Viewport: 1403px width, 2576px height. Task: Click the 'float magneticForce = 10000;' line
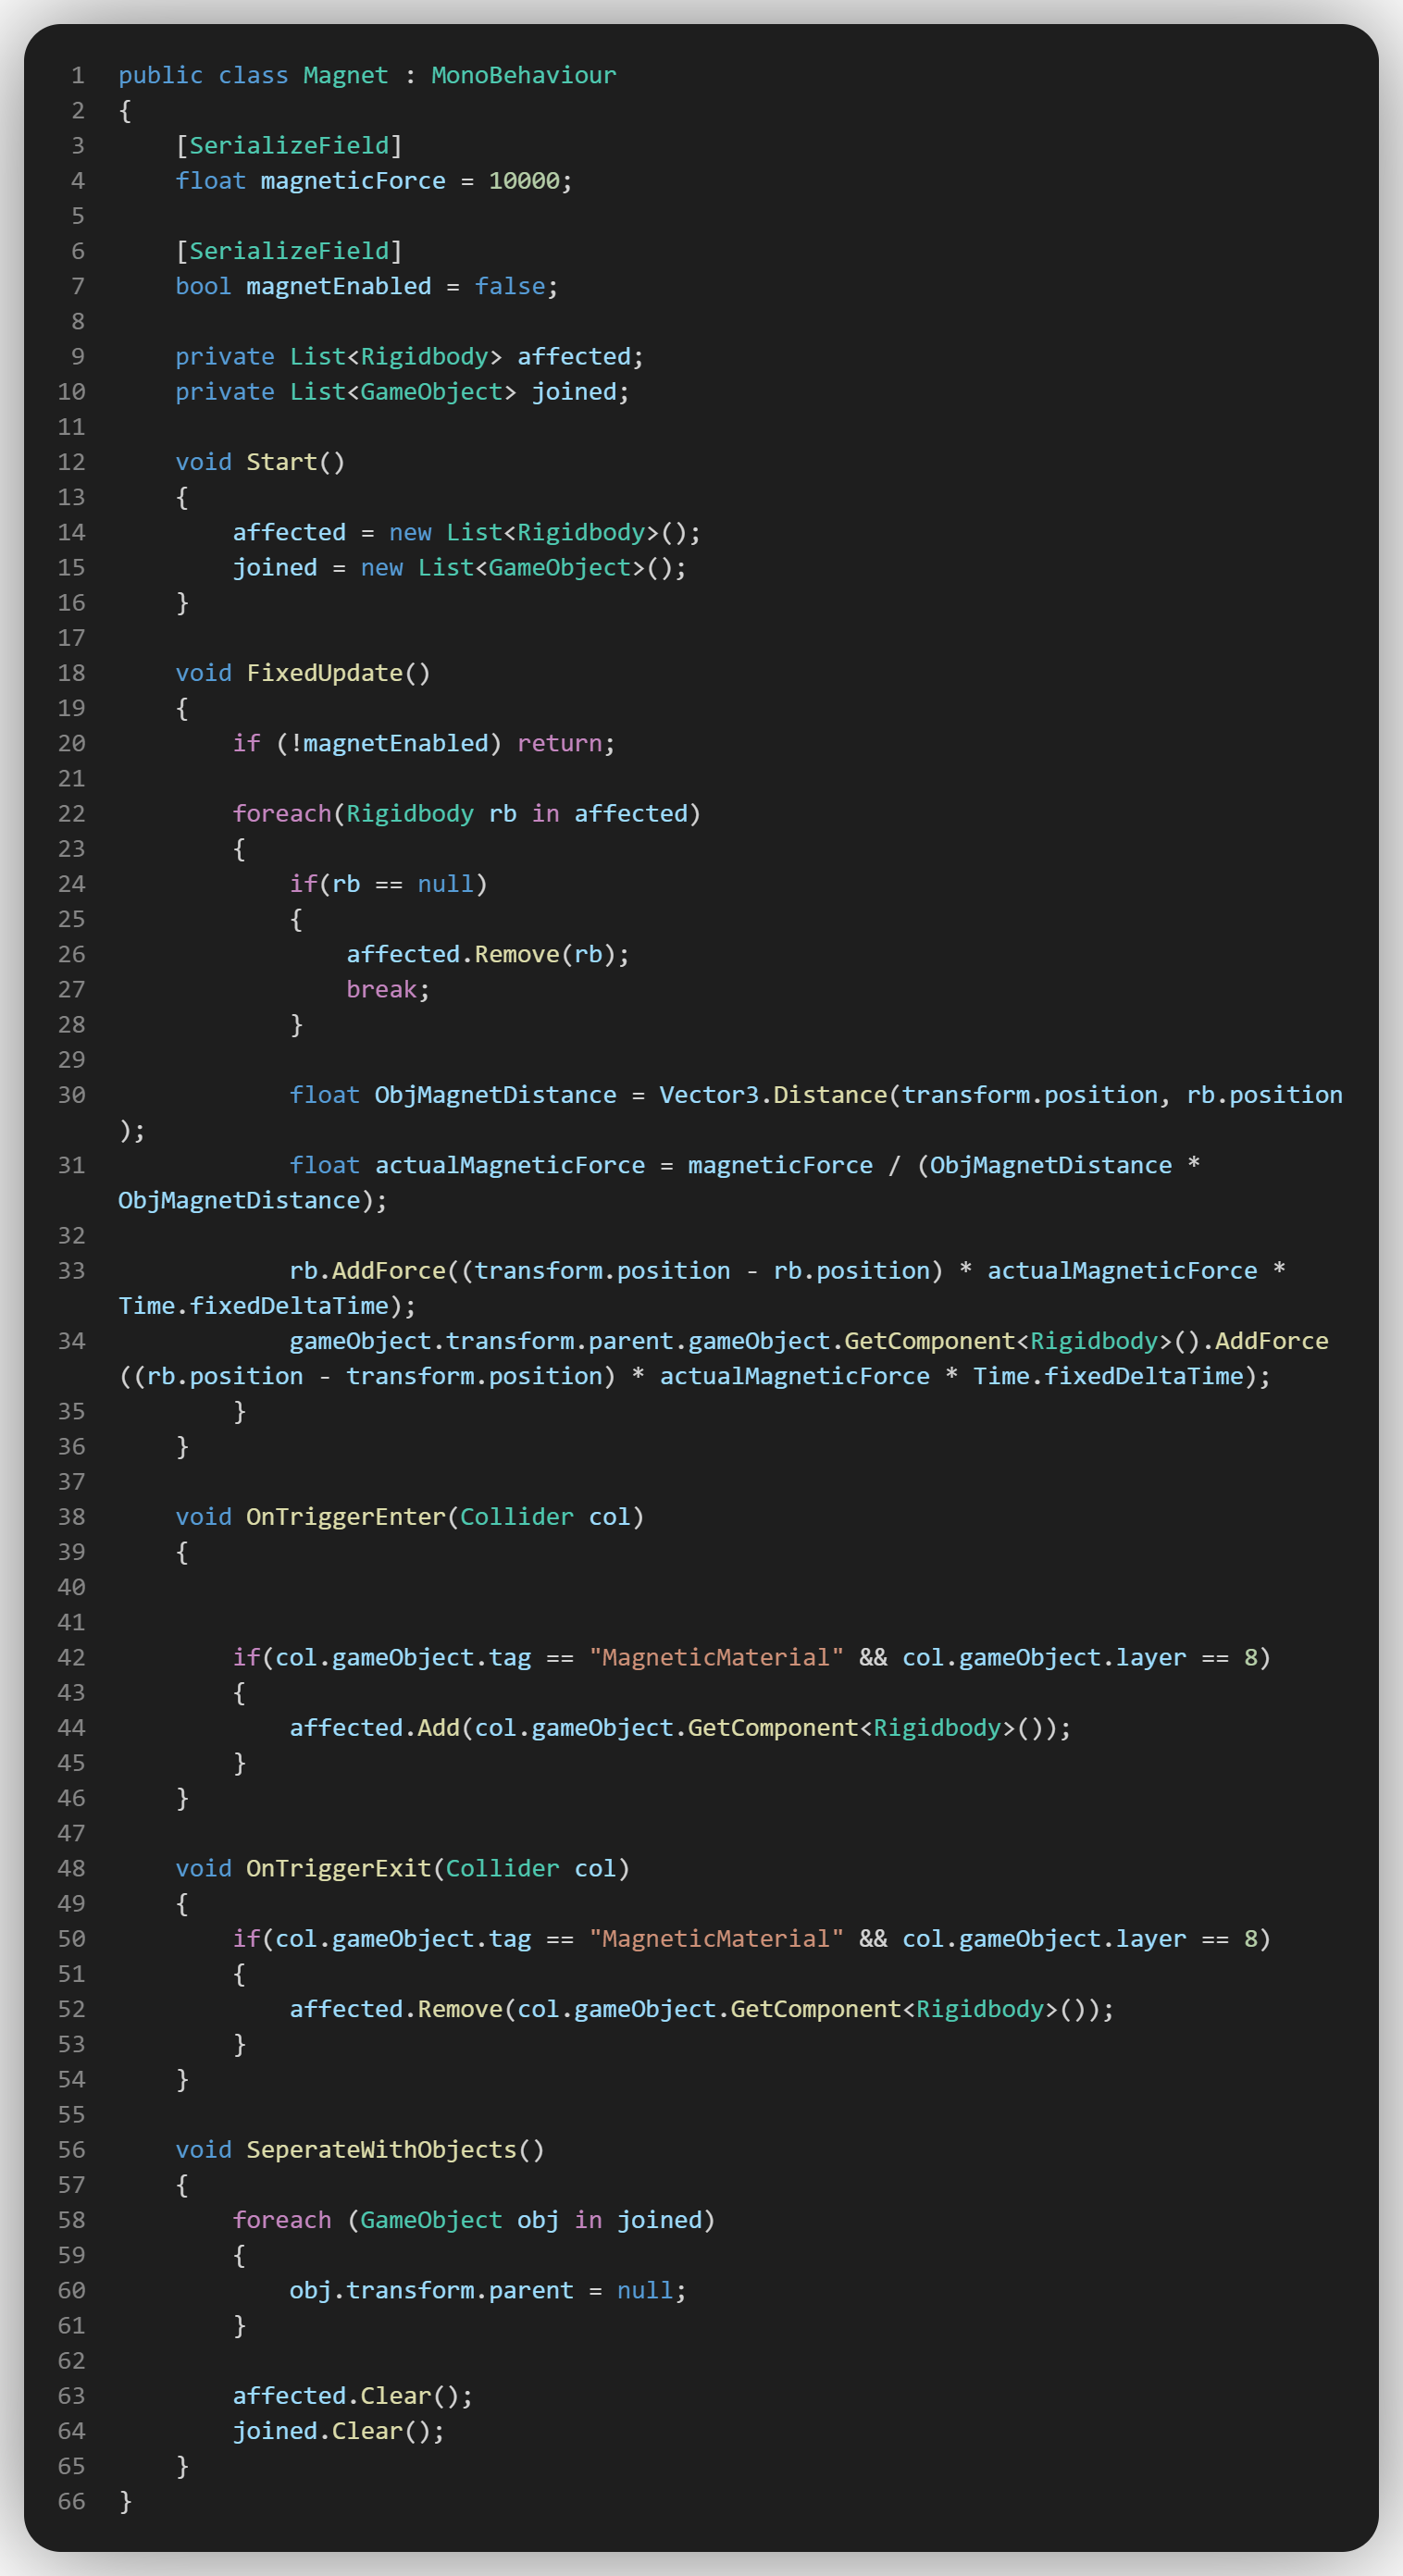tap(374, 181)
